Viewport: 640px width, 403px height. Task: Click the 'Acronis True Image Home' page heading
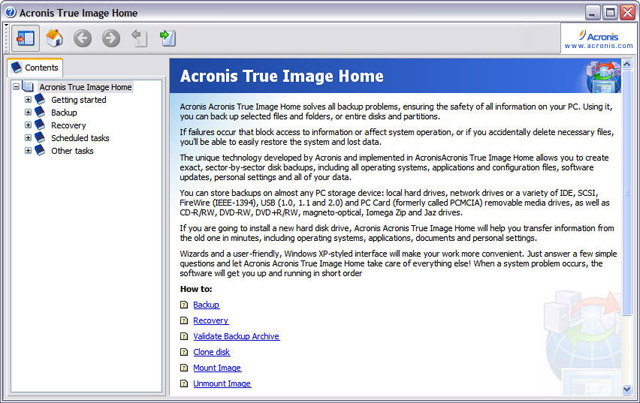(282, 76)
